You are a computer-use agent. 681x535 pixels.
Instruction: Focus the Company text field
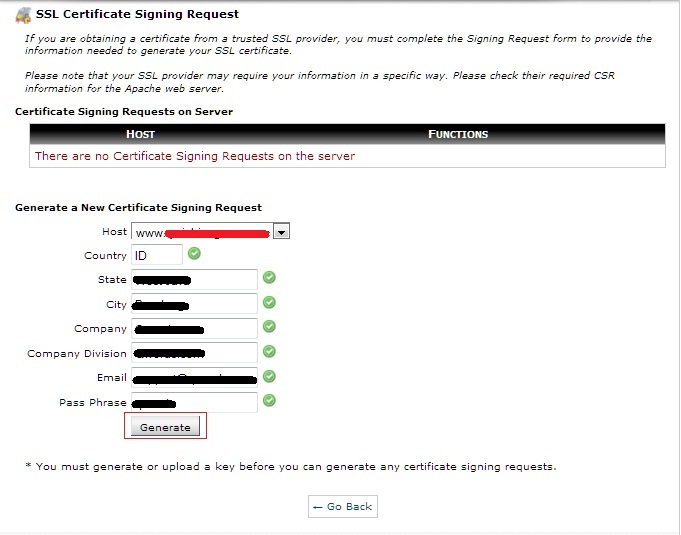pyautogui.click(x=194, y=328)
